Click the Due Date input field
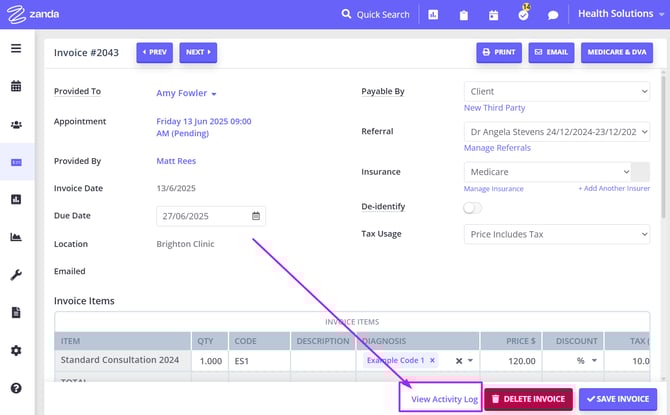The width and height of the screenshot is (670, 415). click(x=203, y=215)
